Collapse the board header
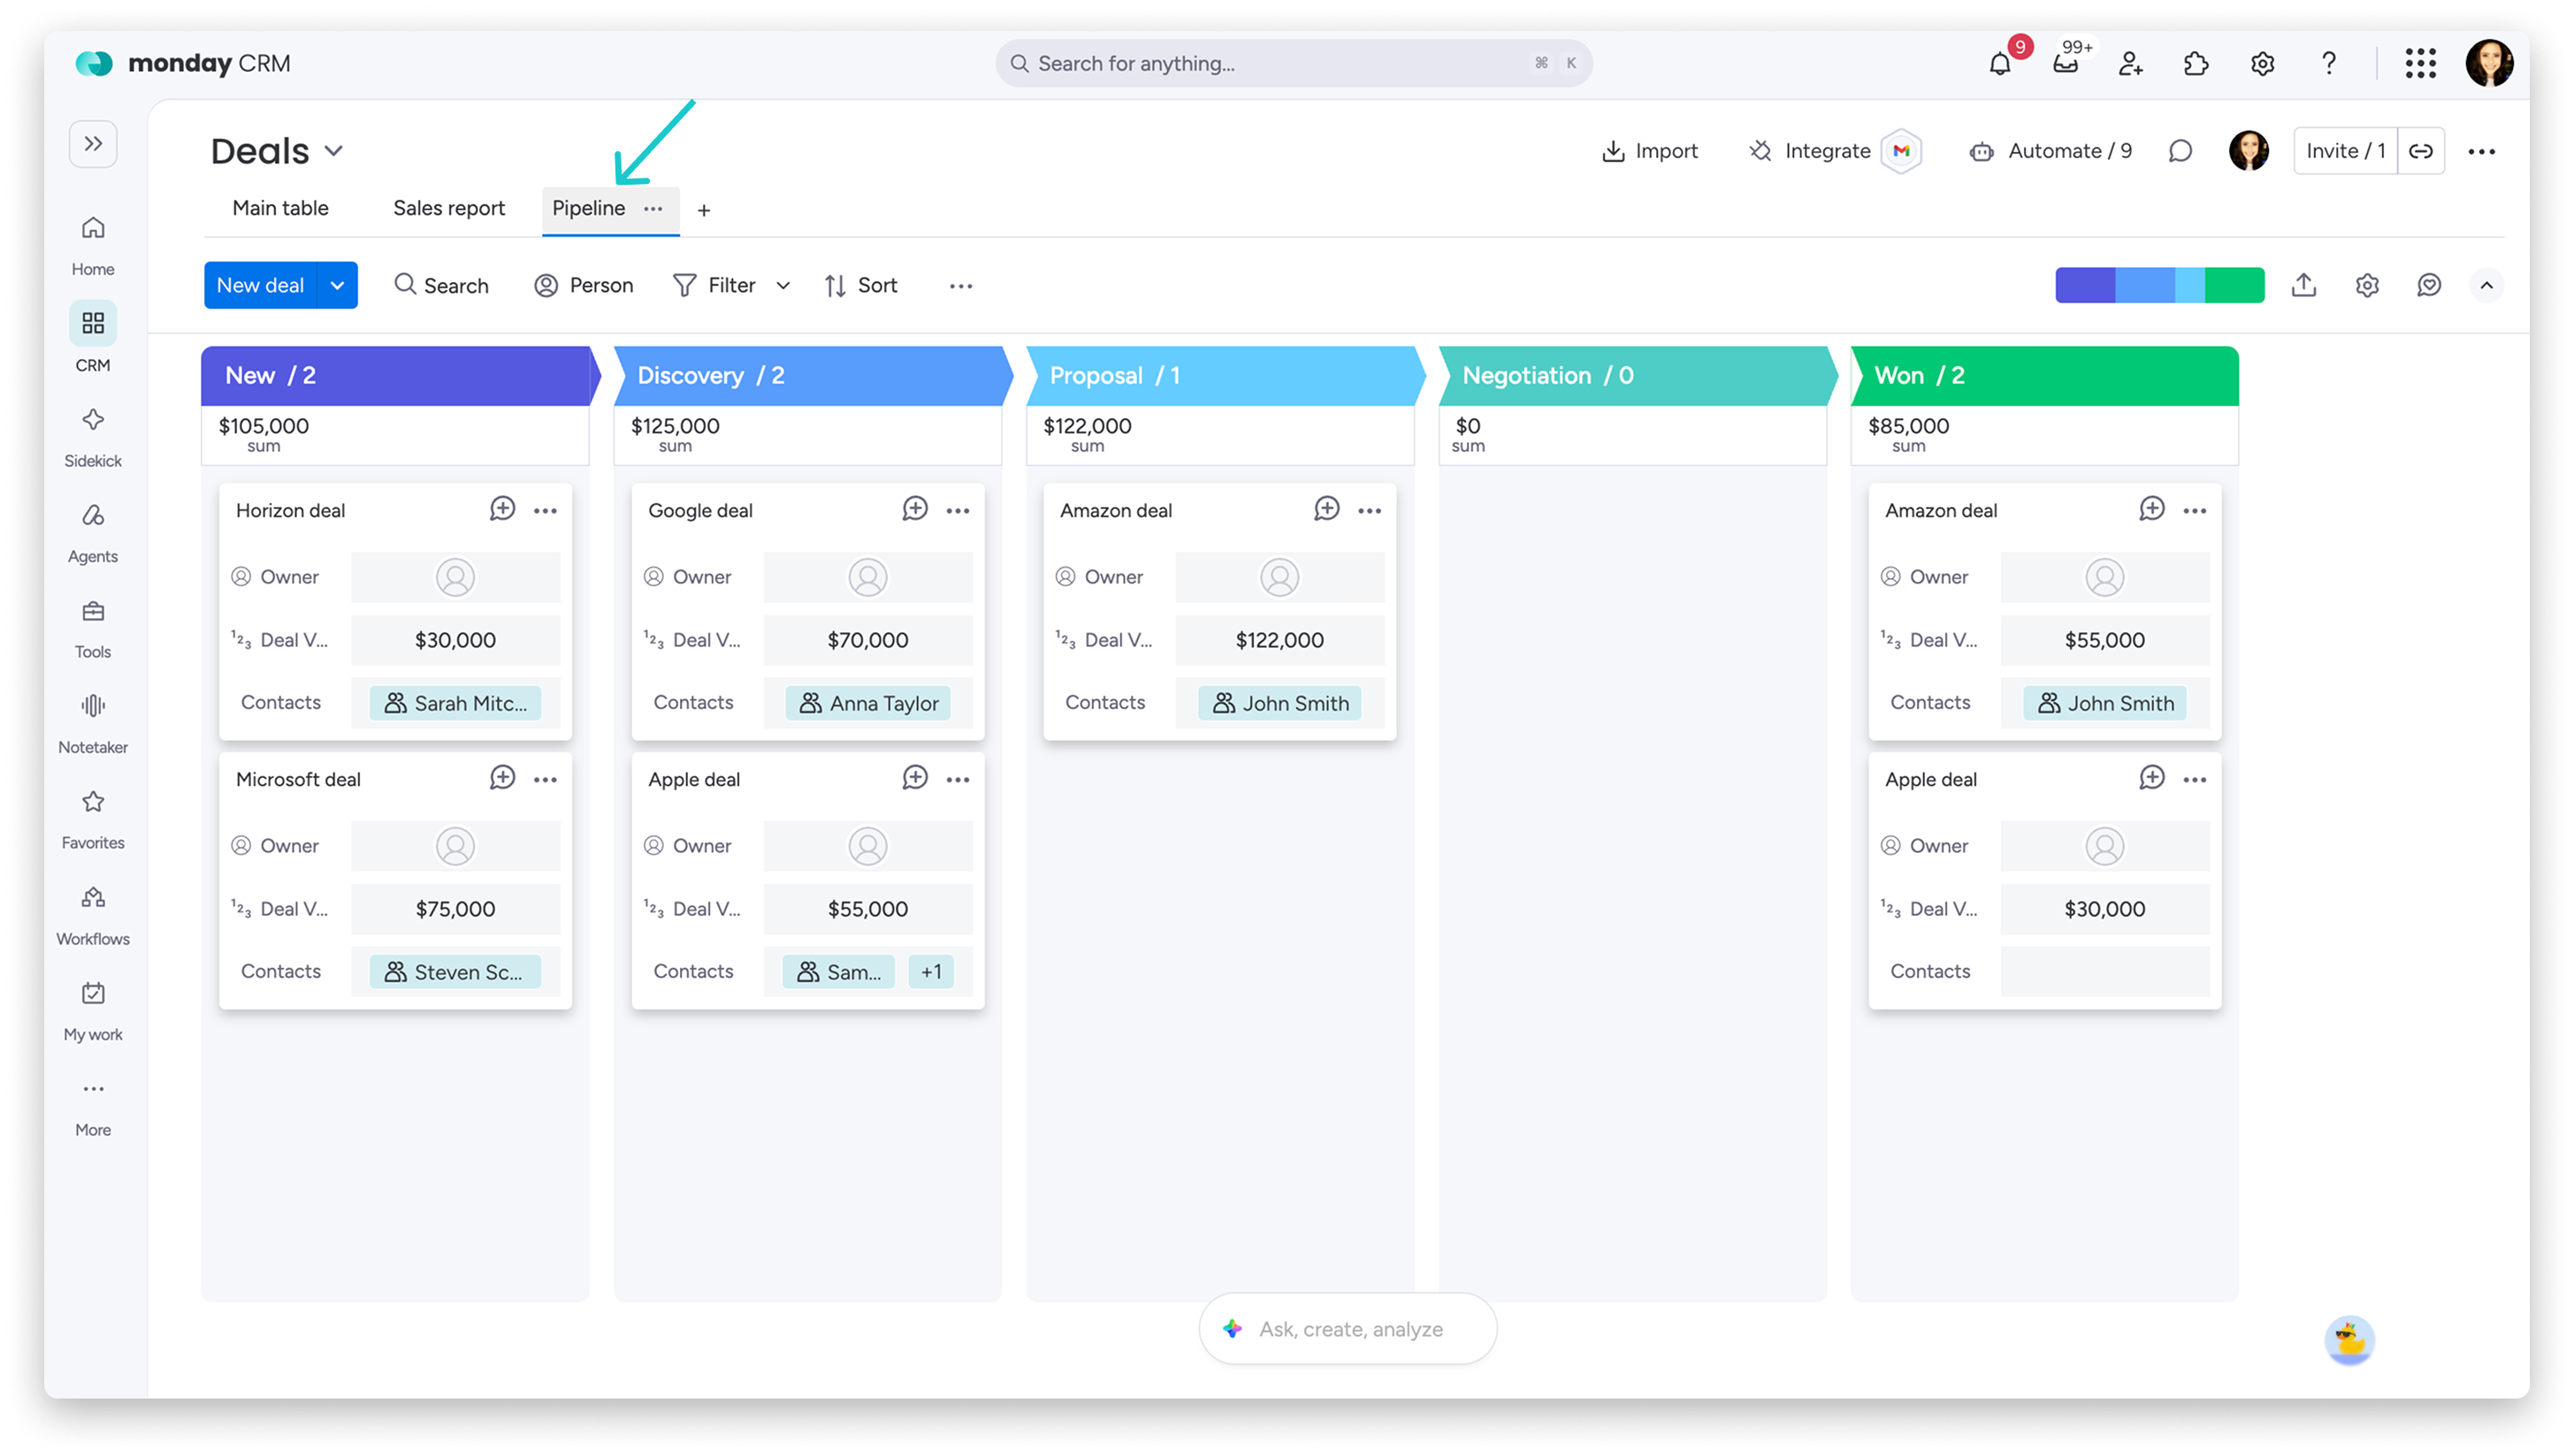This screenshot has width=2574, height=1456. 2486,285
